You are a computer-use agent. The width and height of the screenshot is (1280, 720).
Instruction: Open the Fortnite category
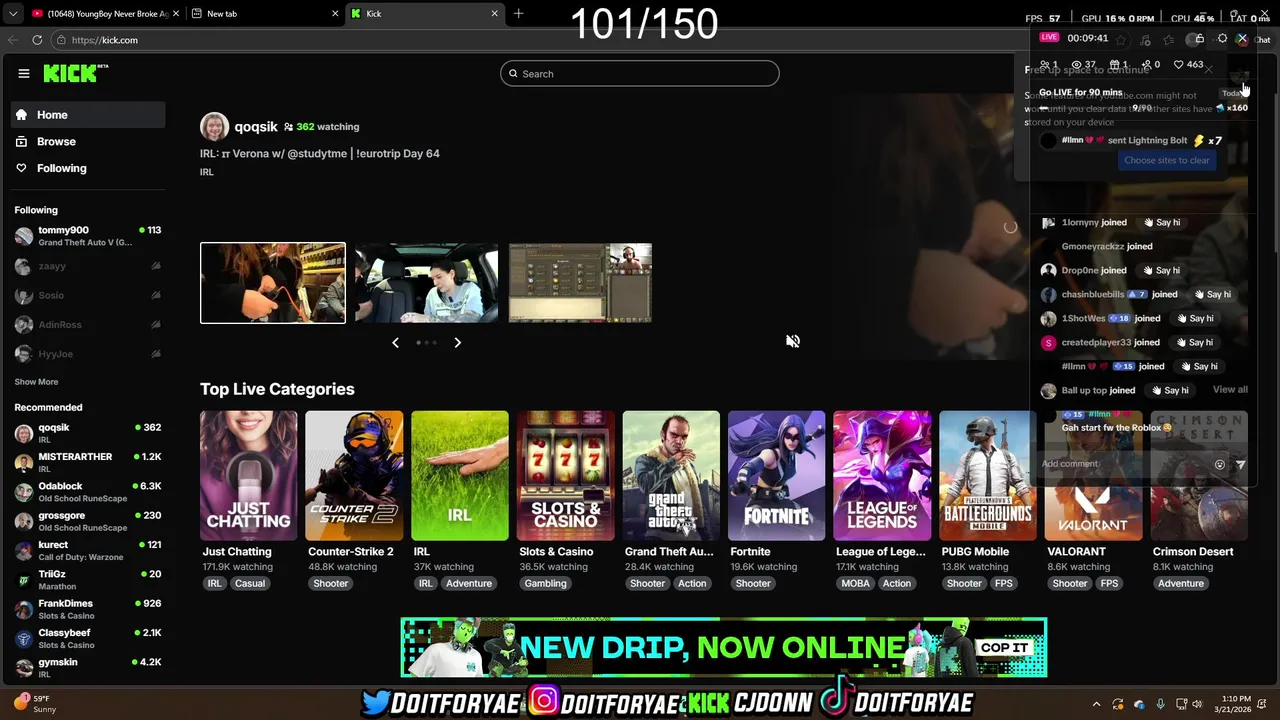777,476
